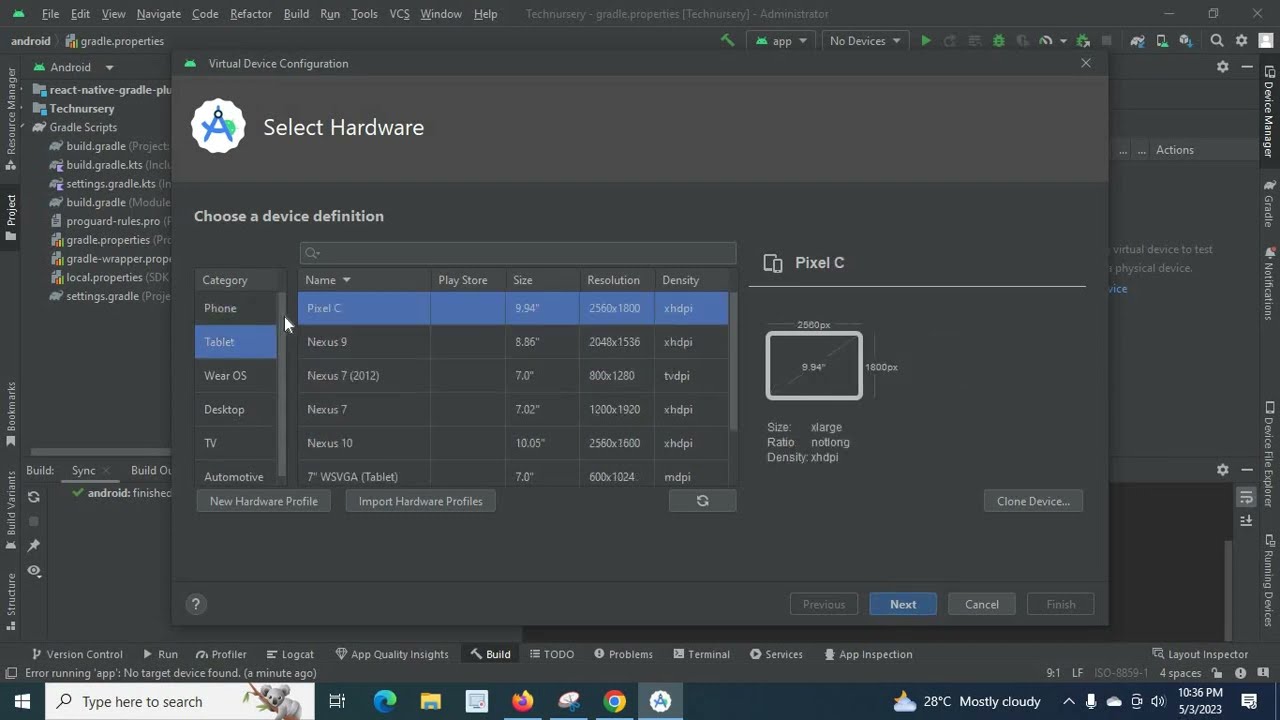Click the pin icon in Build panel
Image resolution: width=1280 pixels, height=720 pixels.
click(x=34, y=545)
